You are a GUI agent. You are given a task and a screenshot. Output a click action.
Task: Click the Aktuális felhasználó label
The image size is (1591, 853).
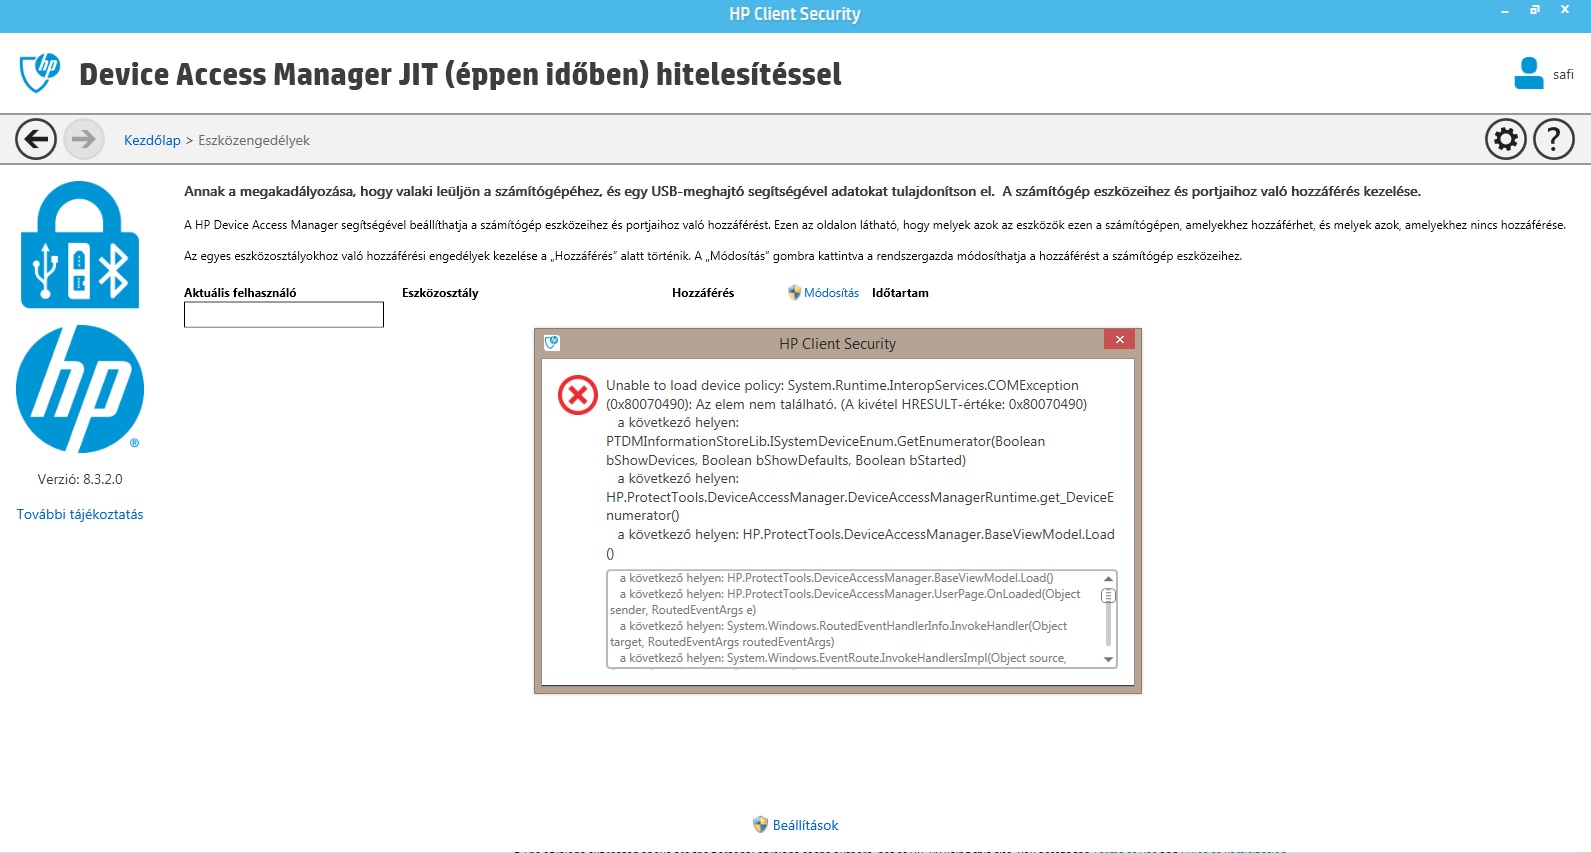click(x=240, y=293)
